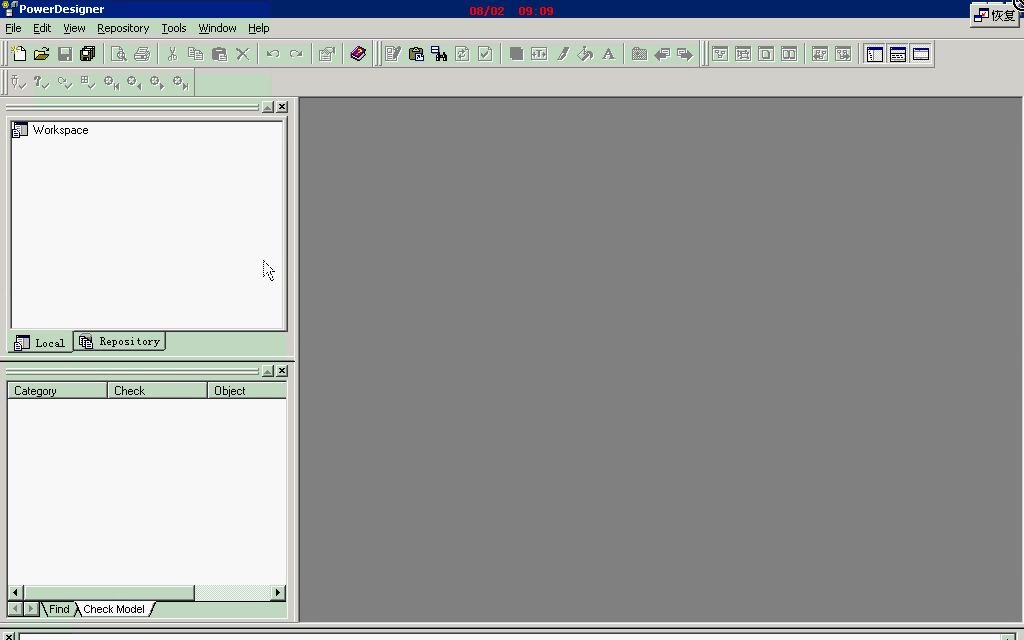This screenshot has width=1024, height=640.
Task: Create a new model
Action: [x=18, y=53]
